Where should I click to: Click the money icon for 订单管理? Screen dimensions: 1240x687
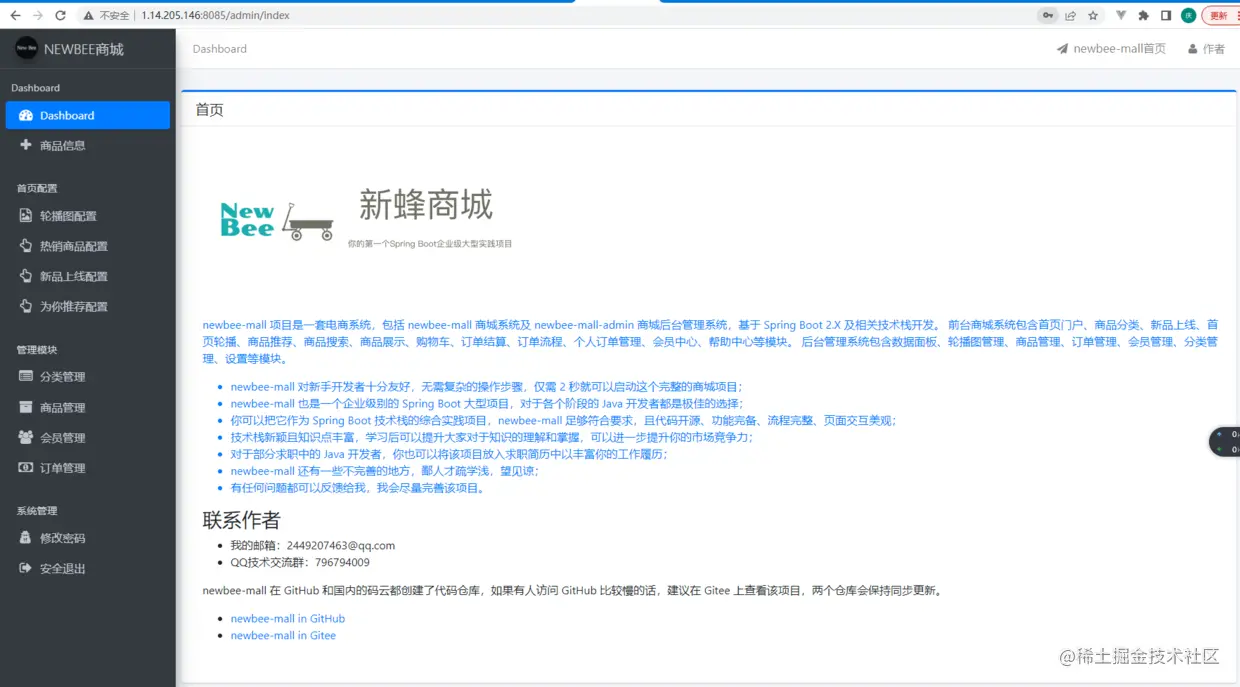[x=26, y=468]
